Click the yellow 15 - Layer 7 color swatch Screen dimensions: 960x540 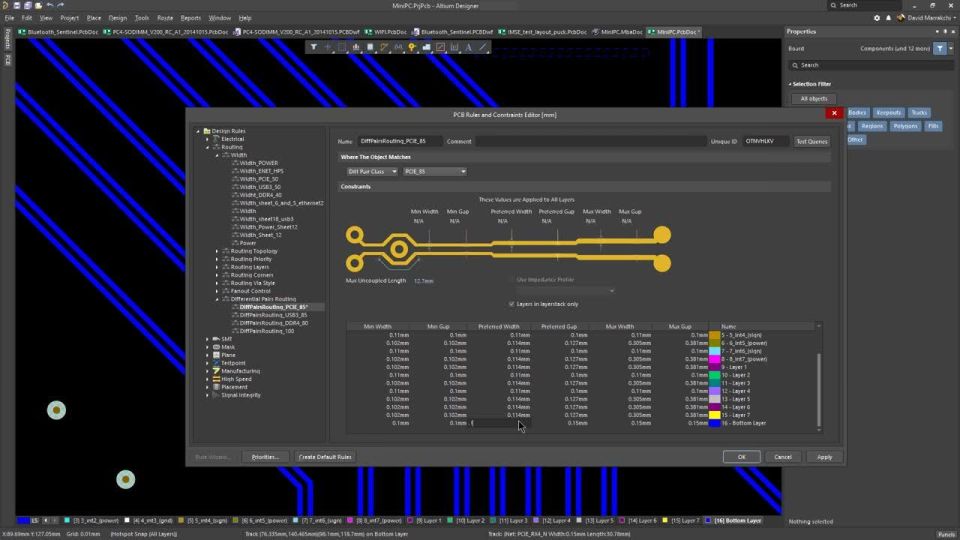point(714,415)
